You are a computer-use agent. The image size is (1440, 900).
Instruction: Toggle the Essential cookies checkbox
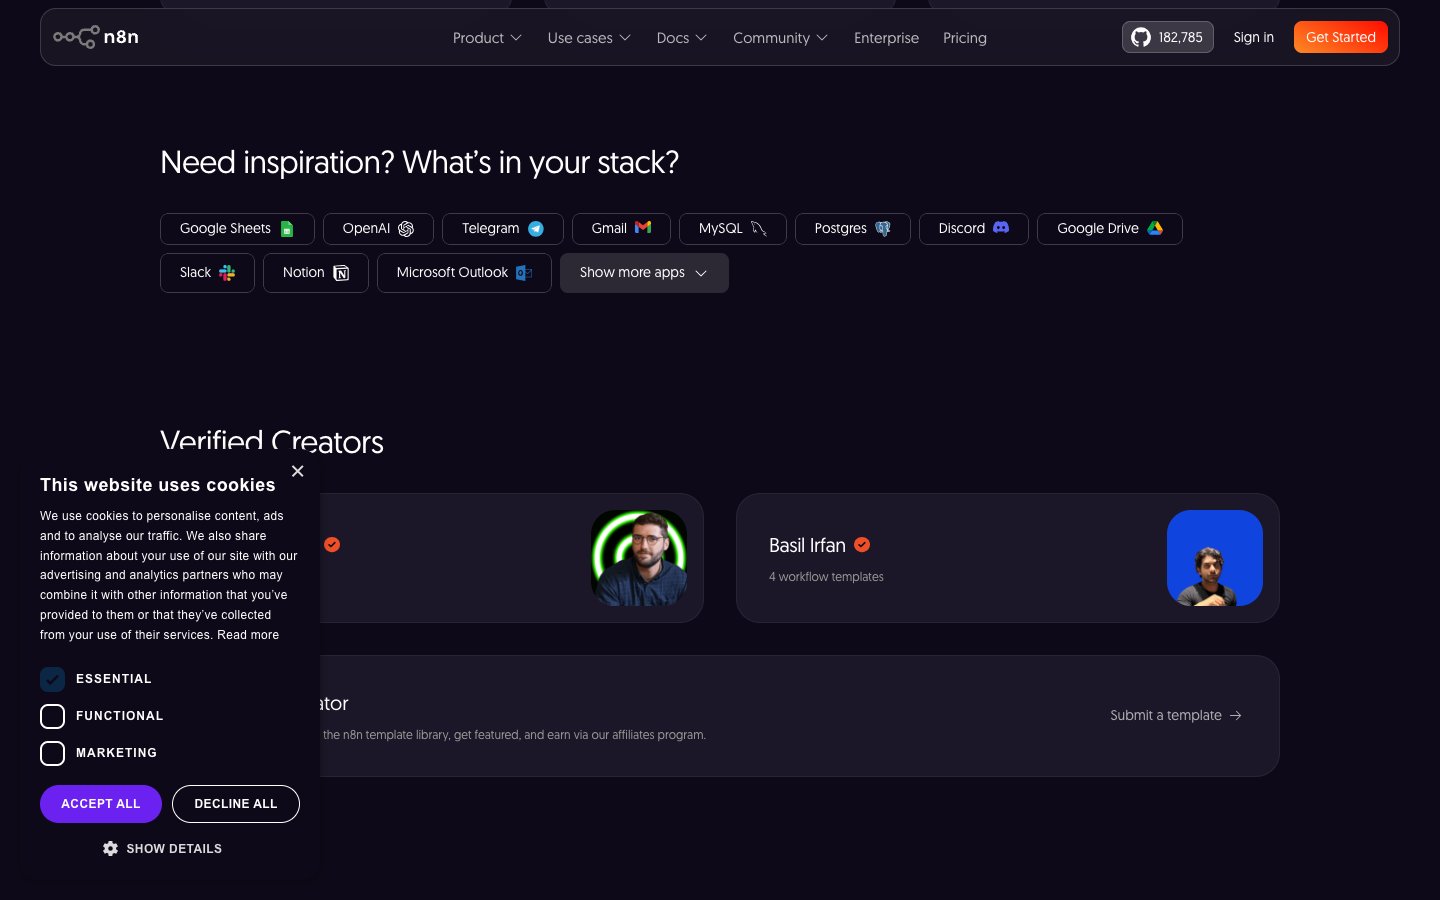pyautogui.click(x=52, y=679)
